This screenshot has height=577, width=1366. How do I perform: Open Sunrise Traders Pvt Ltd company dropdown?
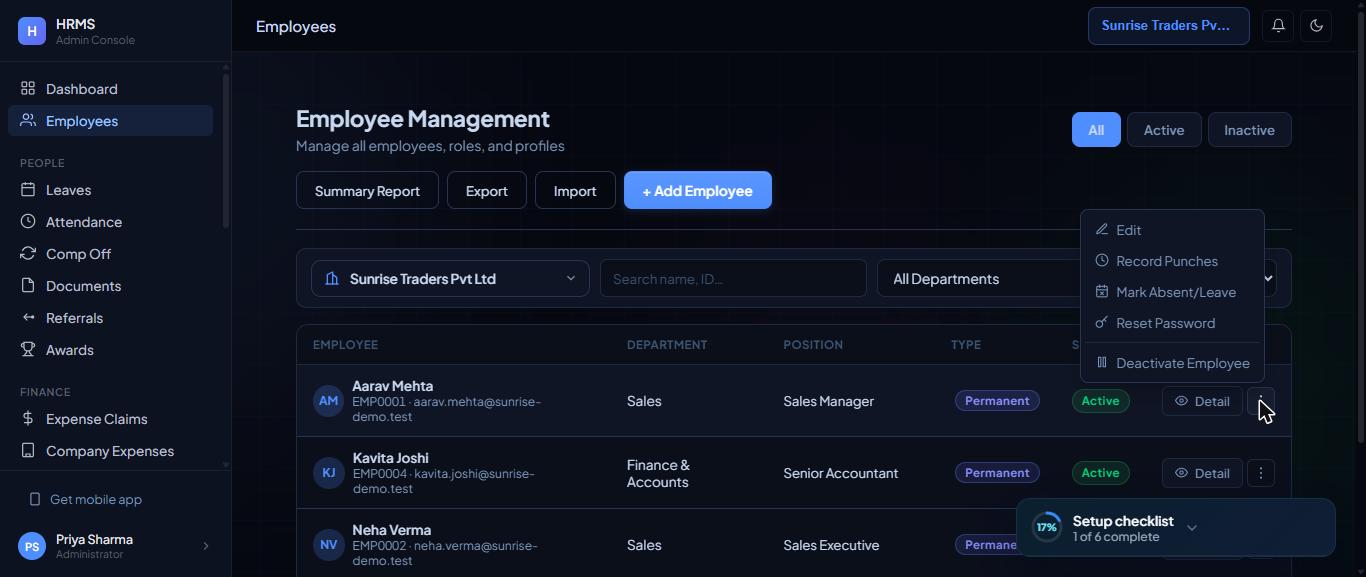click(x=449, y=279)
